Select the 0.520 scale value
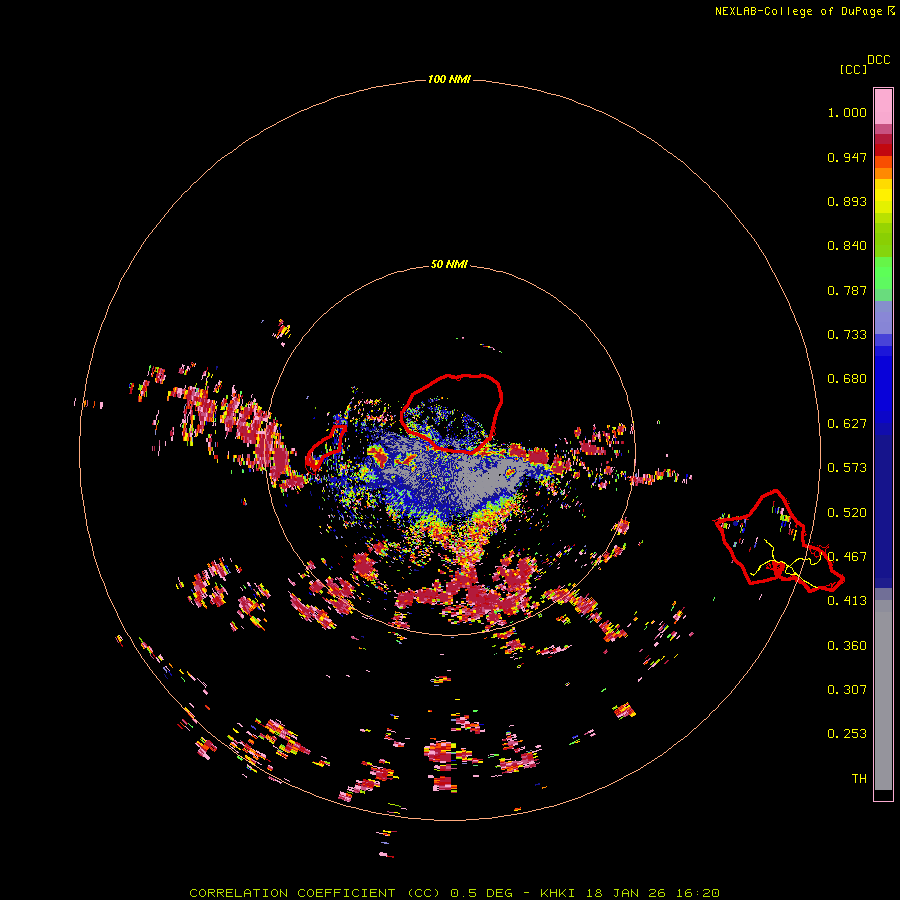The height and width of the screenshot is (900, 900). (x=847, y=513)
